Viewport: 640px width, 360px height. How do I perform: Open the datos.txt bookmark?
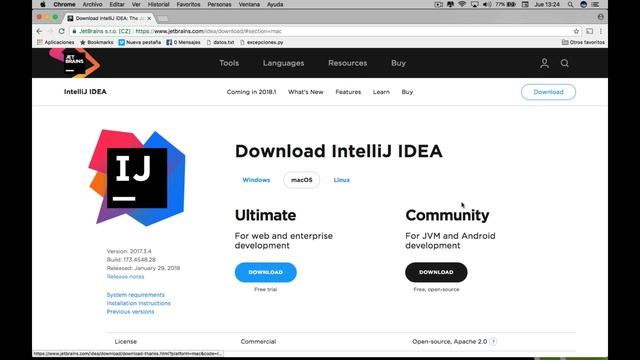click(220, 42)
